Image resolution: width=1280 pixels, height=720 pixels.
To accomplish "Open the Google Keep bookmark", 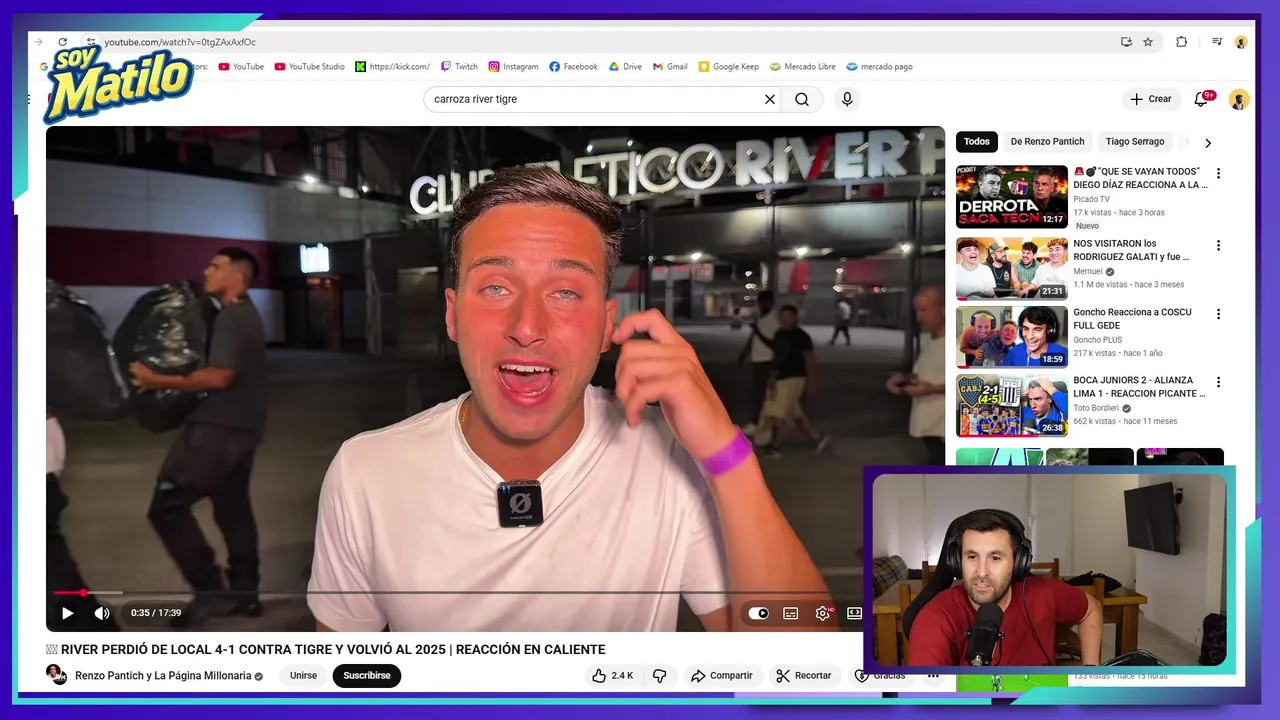I will pyautogui.click(x=729, y=67).
